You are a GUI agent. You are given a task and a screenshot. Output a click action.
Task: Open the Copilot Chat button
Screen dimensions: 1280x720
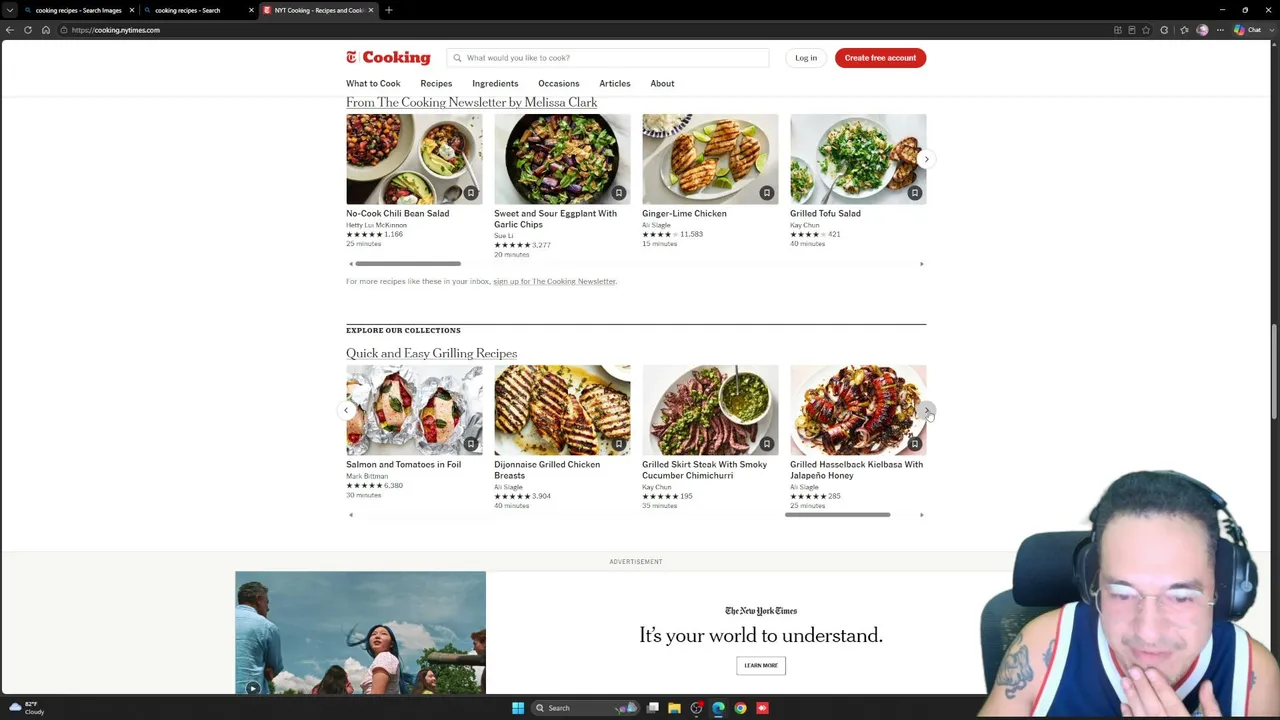tap(1247, 30)
